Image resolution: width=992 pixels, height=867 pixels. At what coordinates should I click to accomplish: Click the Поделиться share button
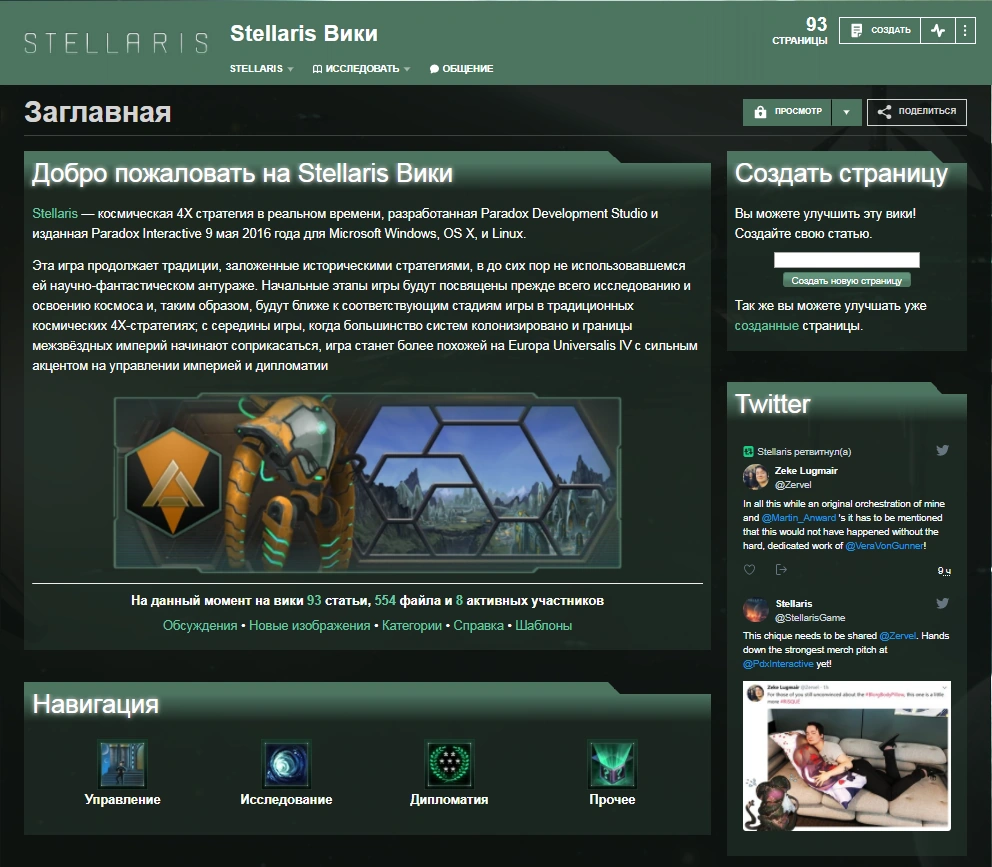coord(917,112)
